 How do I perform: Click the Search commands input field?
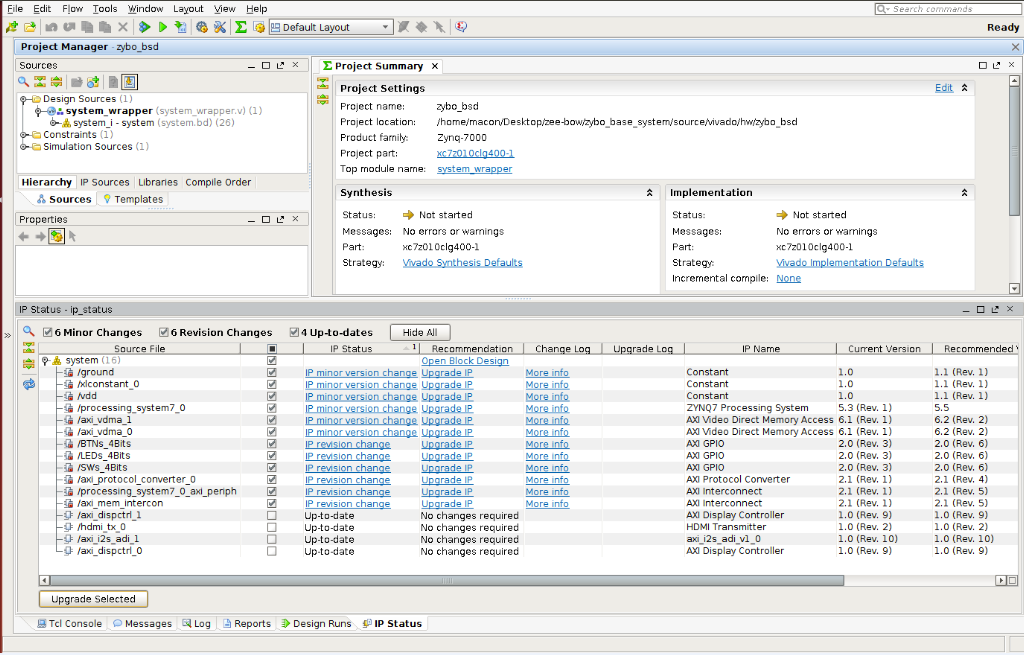pos(948,8)
